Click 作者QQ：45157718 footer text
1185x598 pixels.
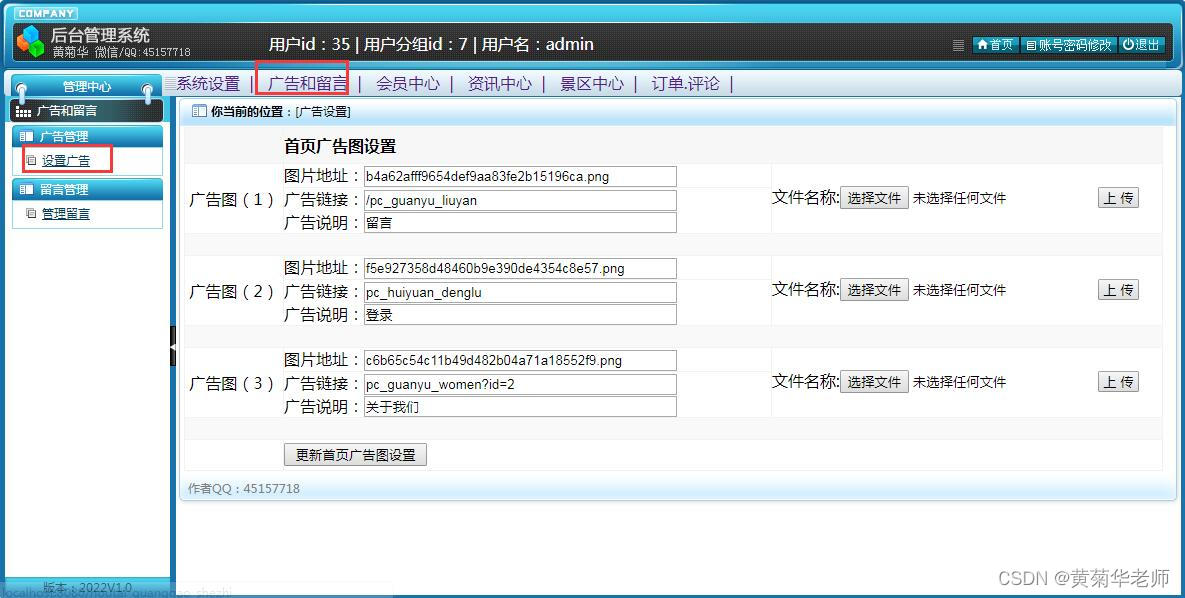pos(244,488)
